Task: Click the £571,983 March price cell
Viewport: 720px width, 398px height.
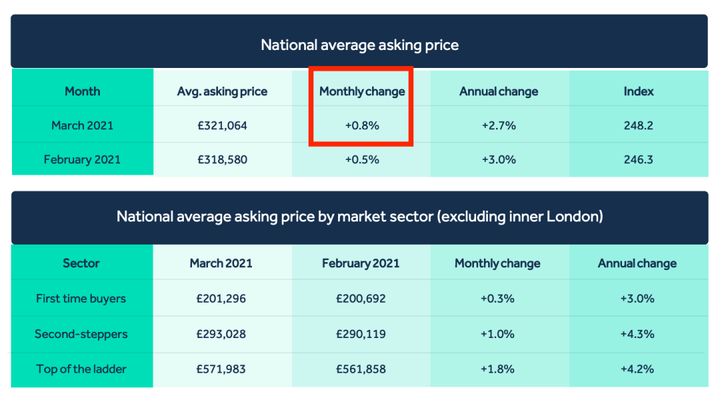Action: [221, 369]
